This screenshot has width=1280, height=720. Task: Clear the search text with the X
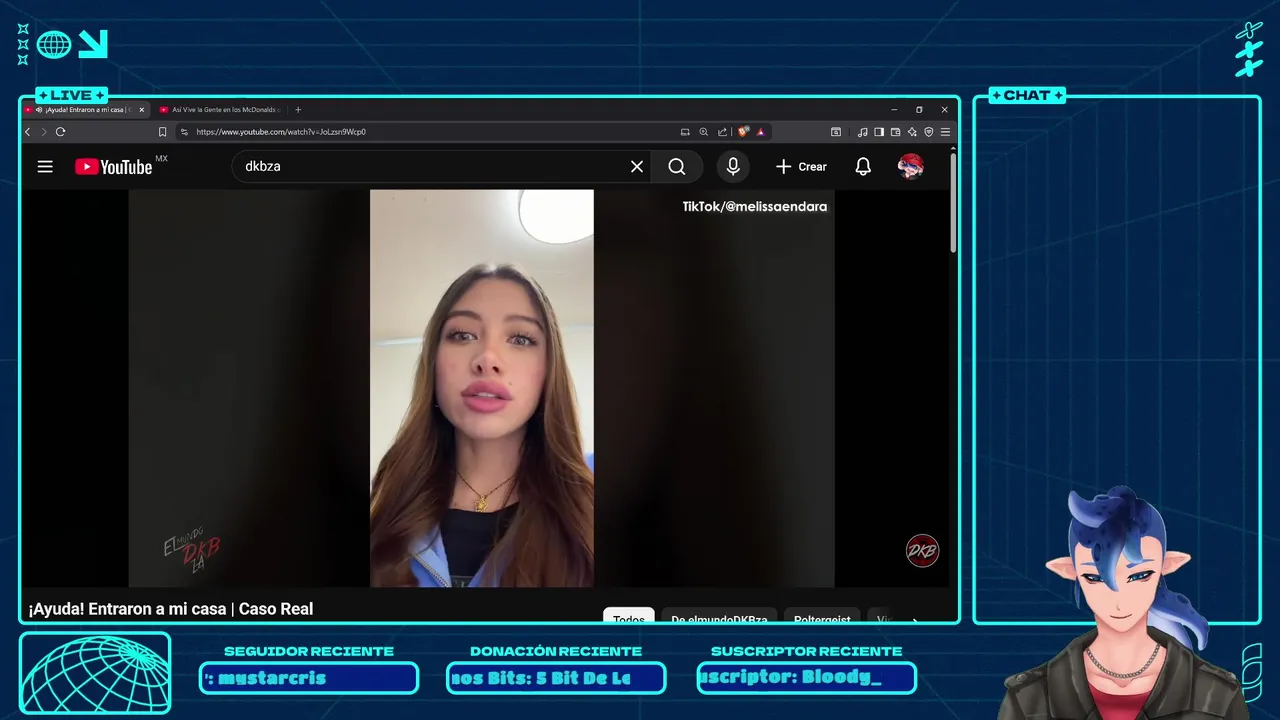(637, 167)
